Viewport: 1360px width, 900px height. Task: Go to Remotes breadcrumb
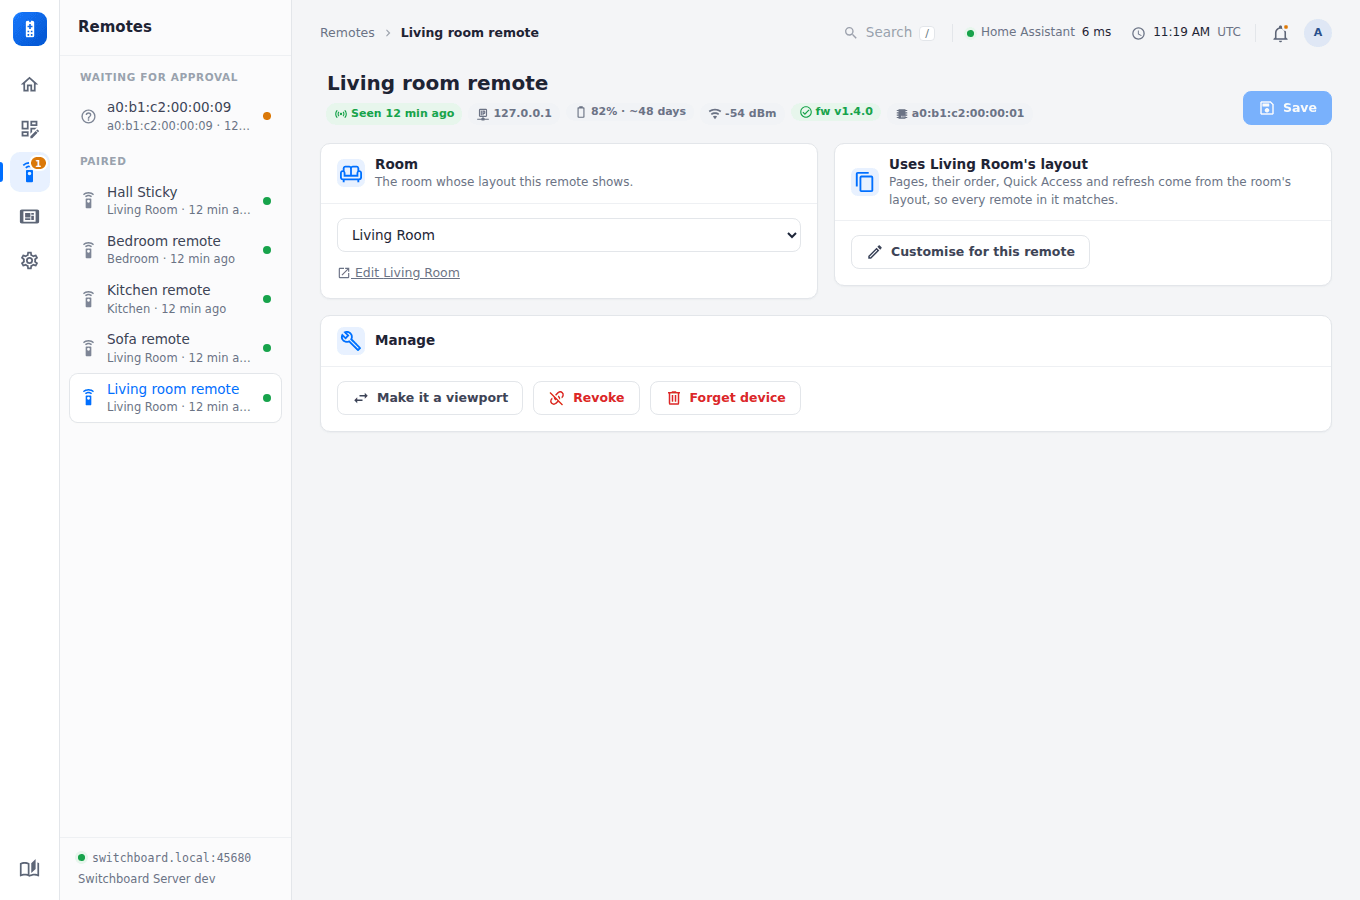(x=347, y=33)
